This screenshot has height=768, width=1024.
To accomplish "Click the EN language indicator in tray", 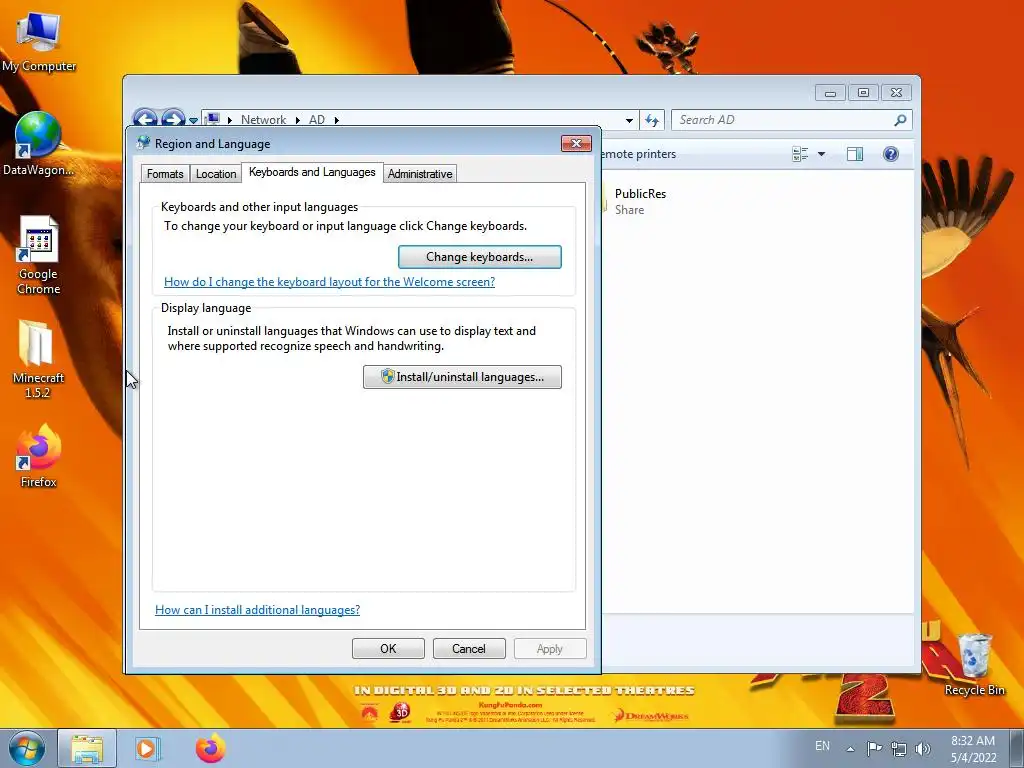I will click(822, 746).
